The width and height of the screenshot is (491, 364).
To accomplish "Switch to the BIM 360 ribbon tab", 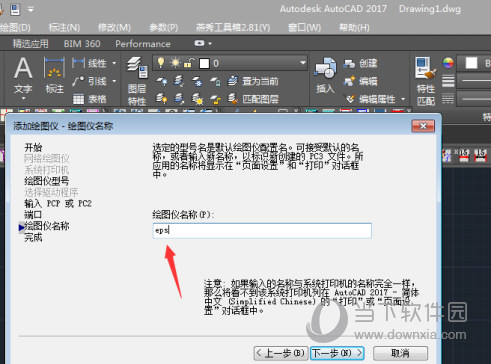I will click(x=82, y=44).
